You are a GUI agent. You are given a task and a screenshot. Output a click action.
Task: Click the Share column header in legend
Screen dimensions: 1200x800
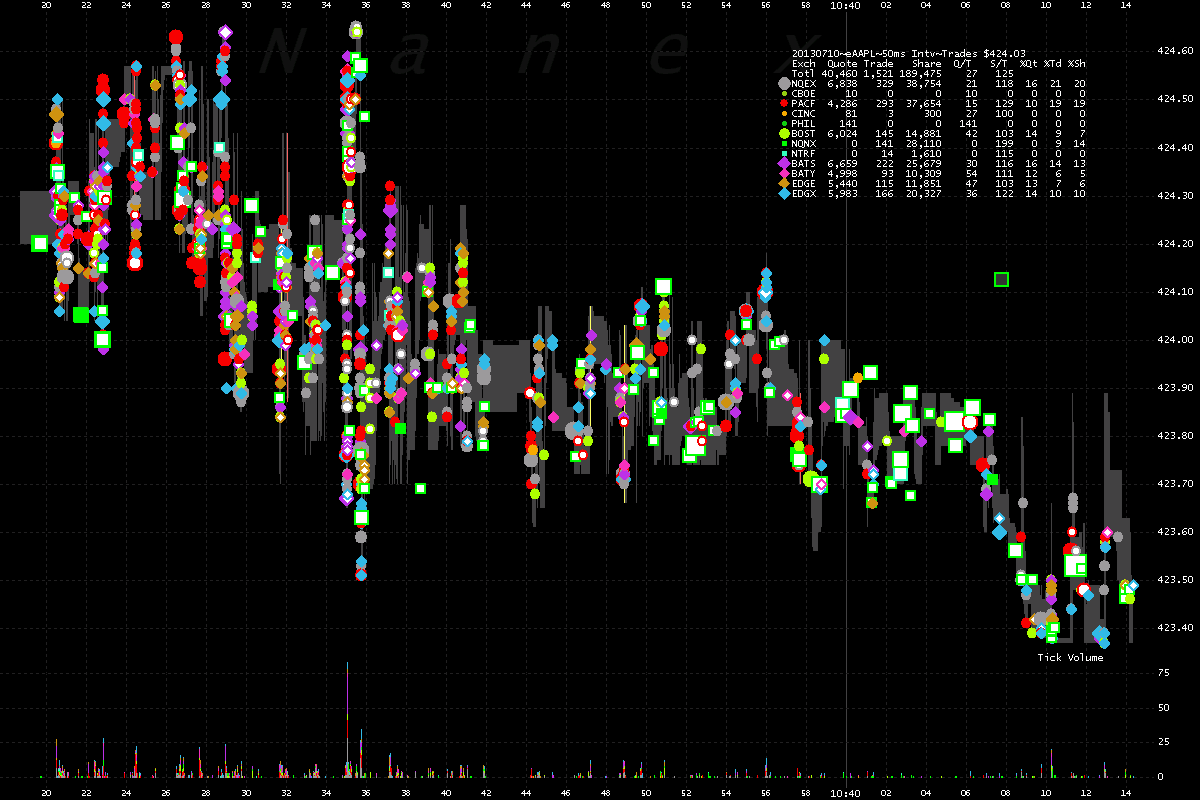(x=927, y=63)
